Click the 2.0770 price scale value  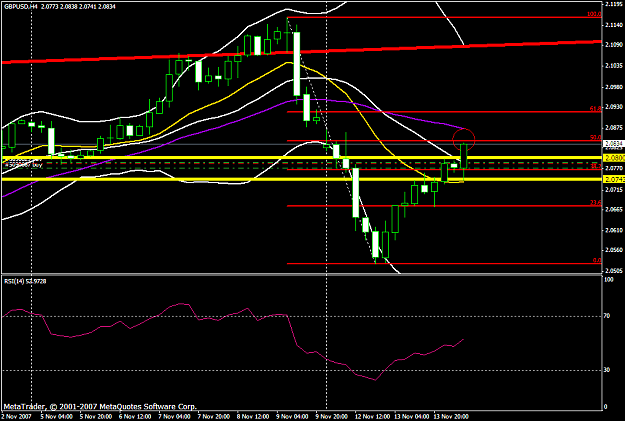point(613,169)
